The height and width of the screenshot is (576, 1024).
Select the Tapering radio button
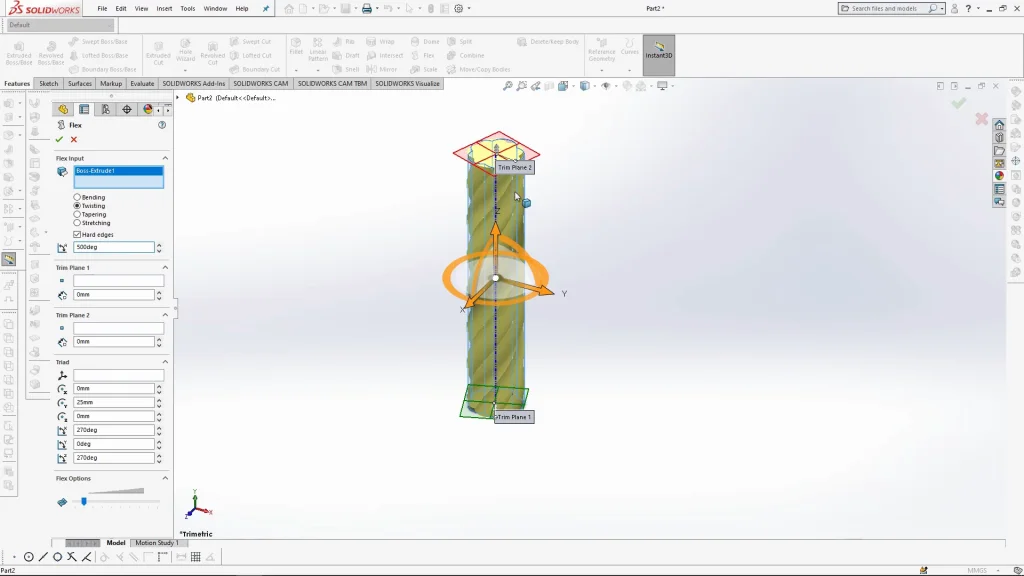(x=78, y=214)
